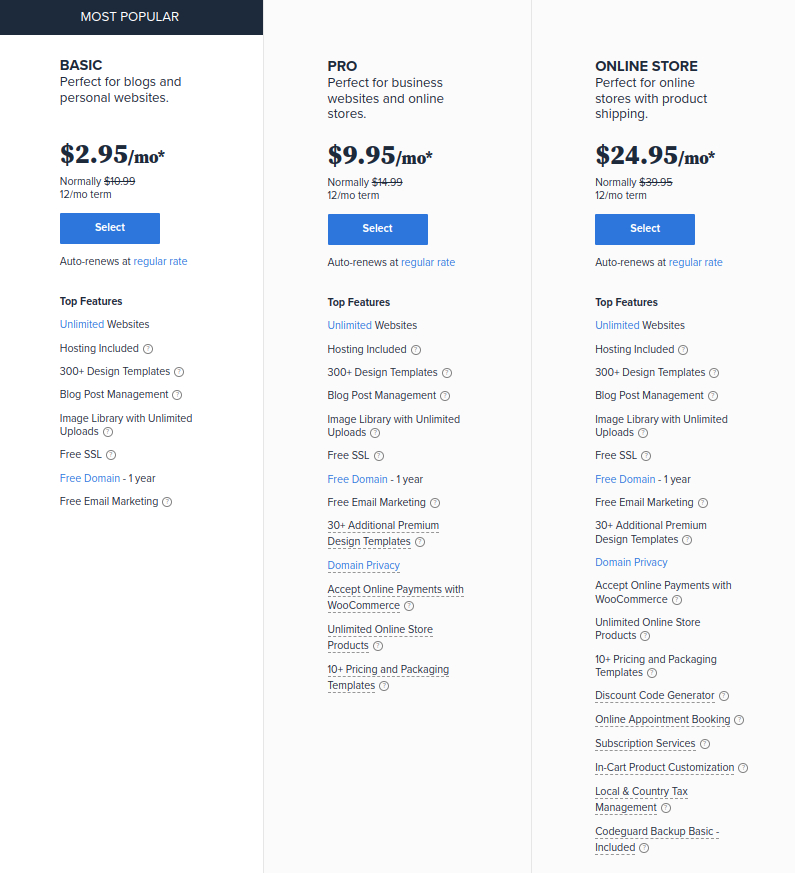Image resolution: width=795 pixels, height=873 pixels.
Task: Choose the Online Store plan
Action: tap(645, 229)
